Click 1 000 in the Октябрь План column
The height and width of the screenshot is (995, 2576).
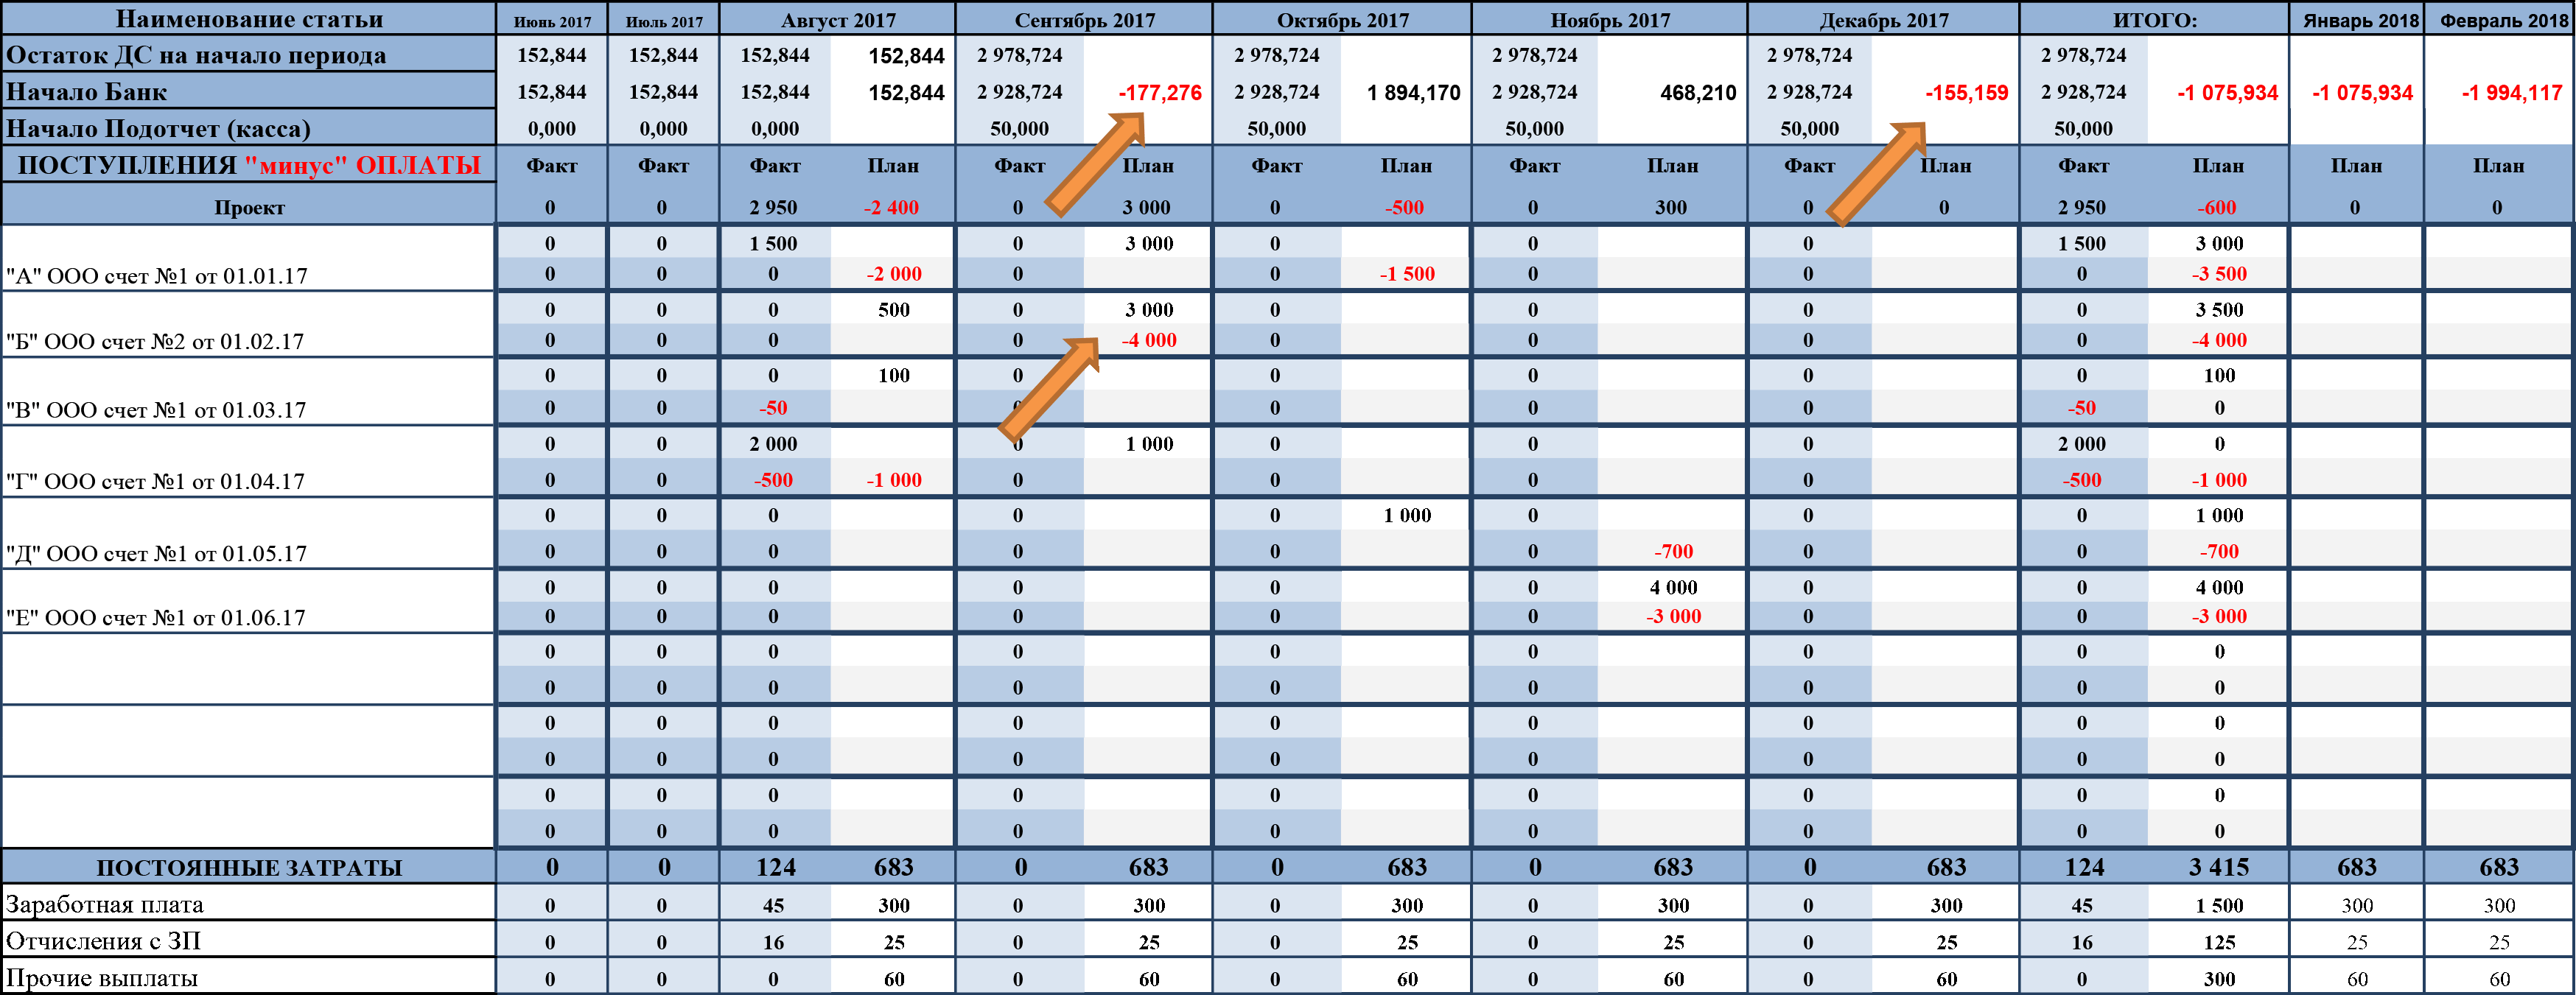(1406, 515)
